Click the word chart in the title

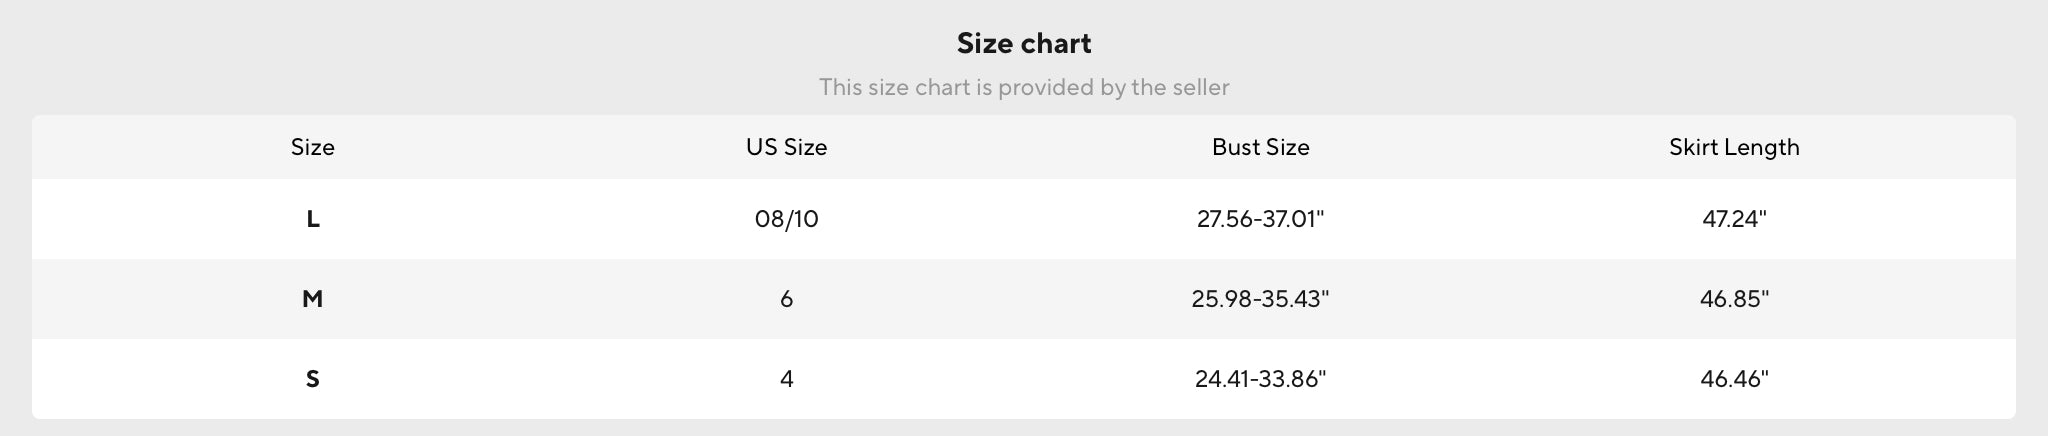[1058, 43]
